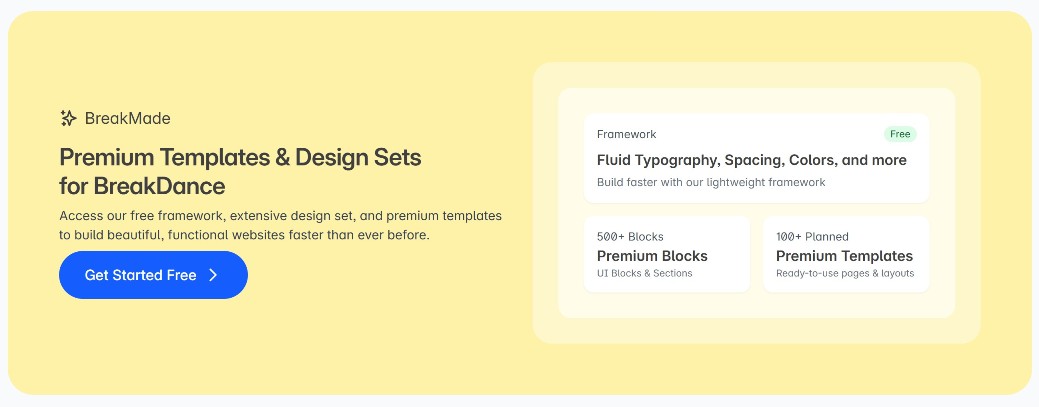Click the green Free badge
This screenshot has height=407, width=1039.
(x=900, y=134)
